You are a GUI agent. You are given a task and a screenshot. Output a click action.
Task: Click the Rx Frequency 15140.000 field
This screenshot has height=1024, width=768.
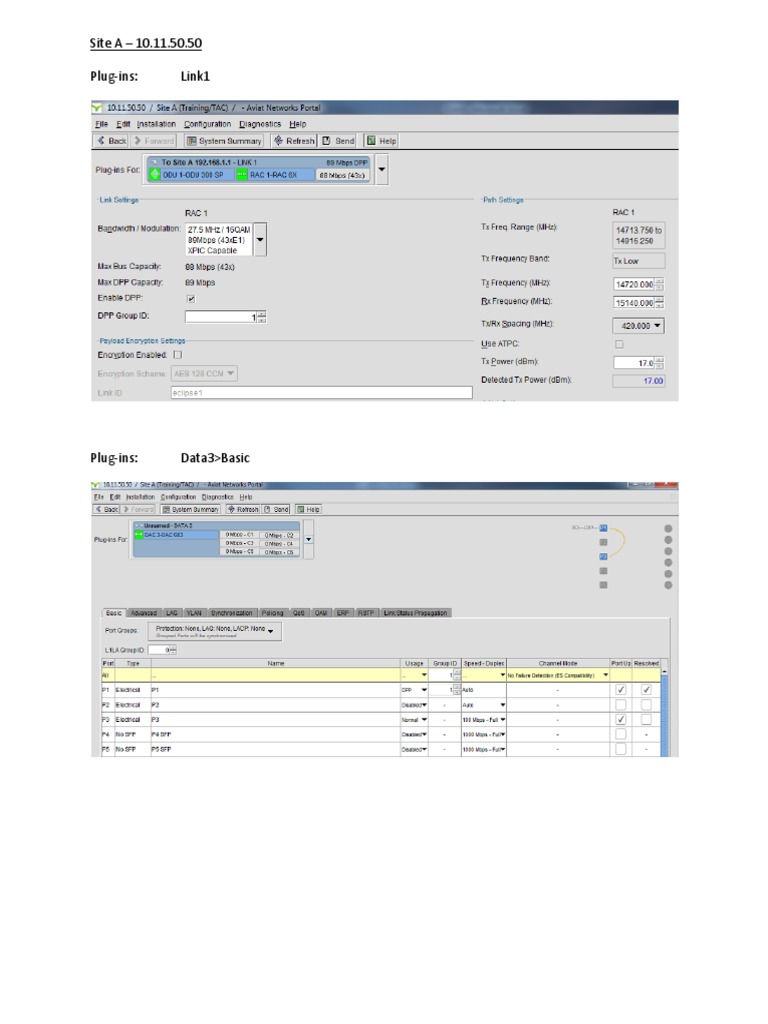(638, 302)
